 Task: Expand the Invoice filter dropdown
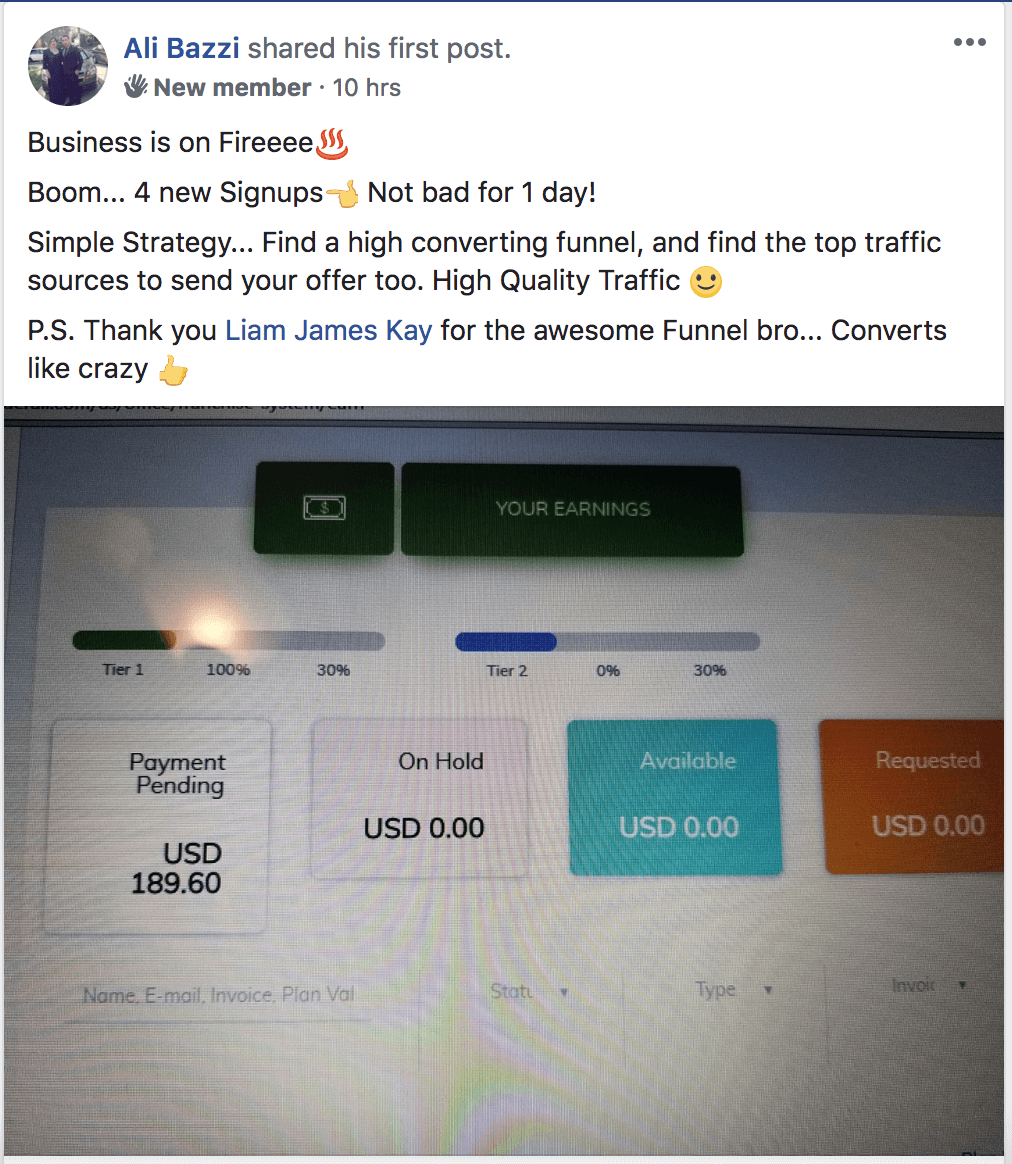point(928,985)
